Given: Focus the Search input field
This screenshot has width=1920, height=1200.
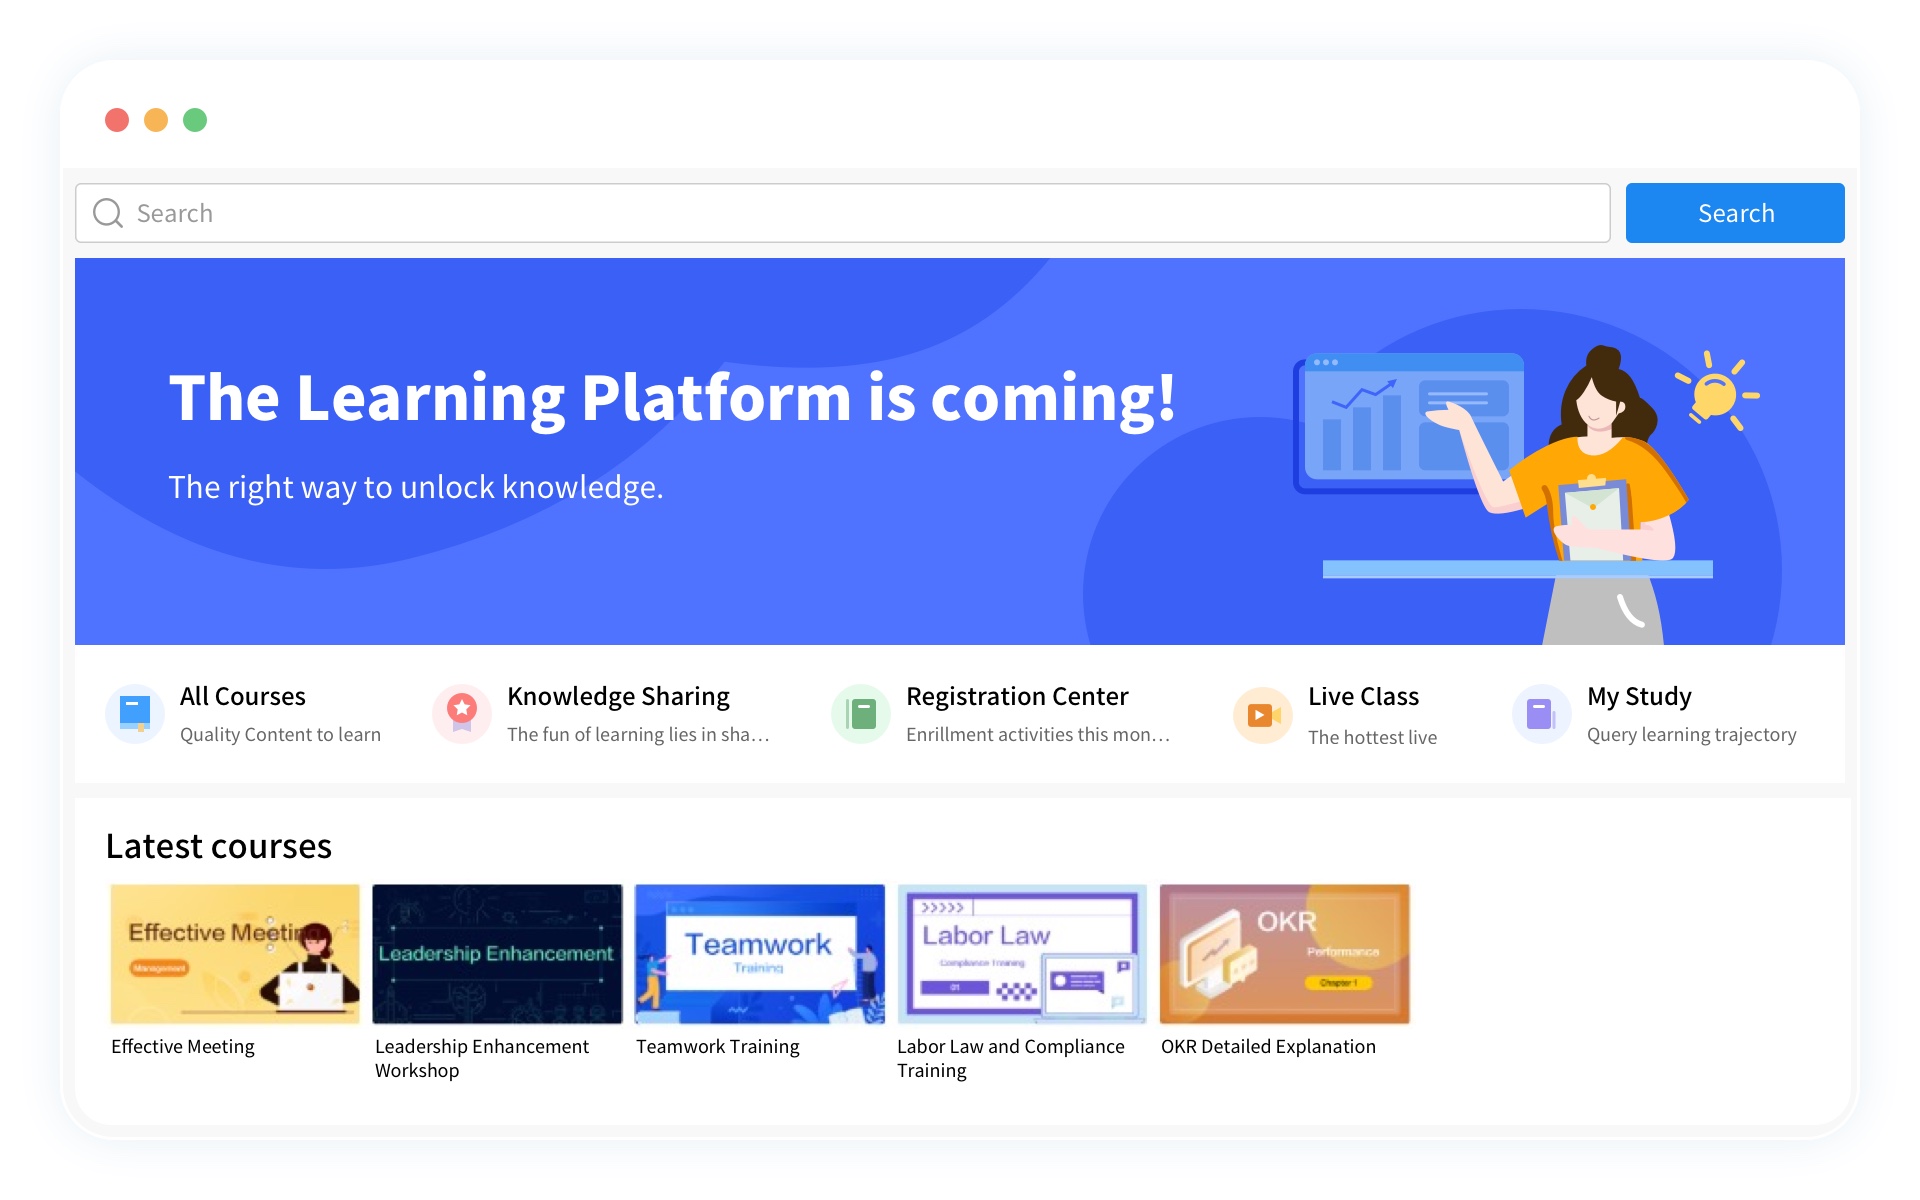Looking at the screenshot, I should pyautogui.click(x=860, y=213).
